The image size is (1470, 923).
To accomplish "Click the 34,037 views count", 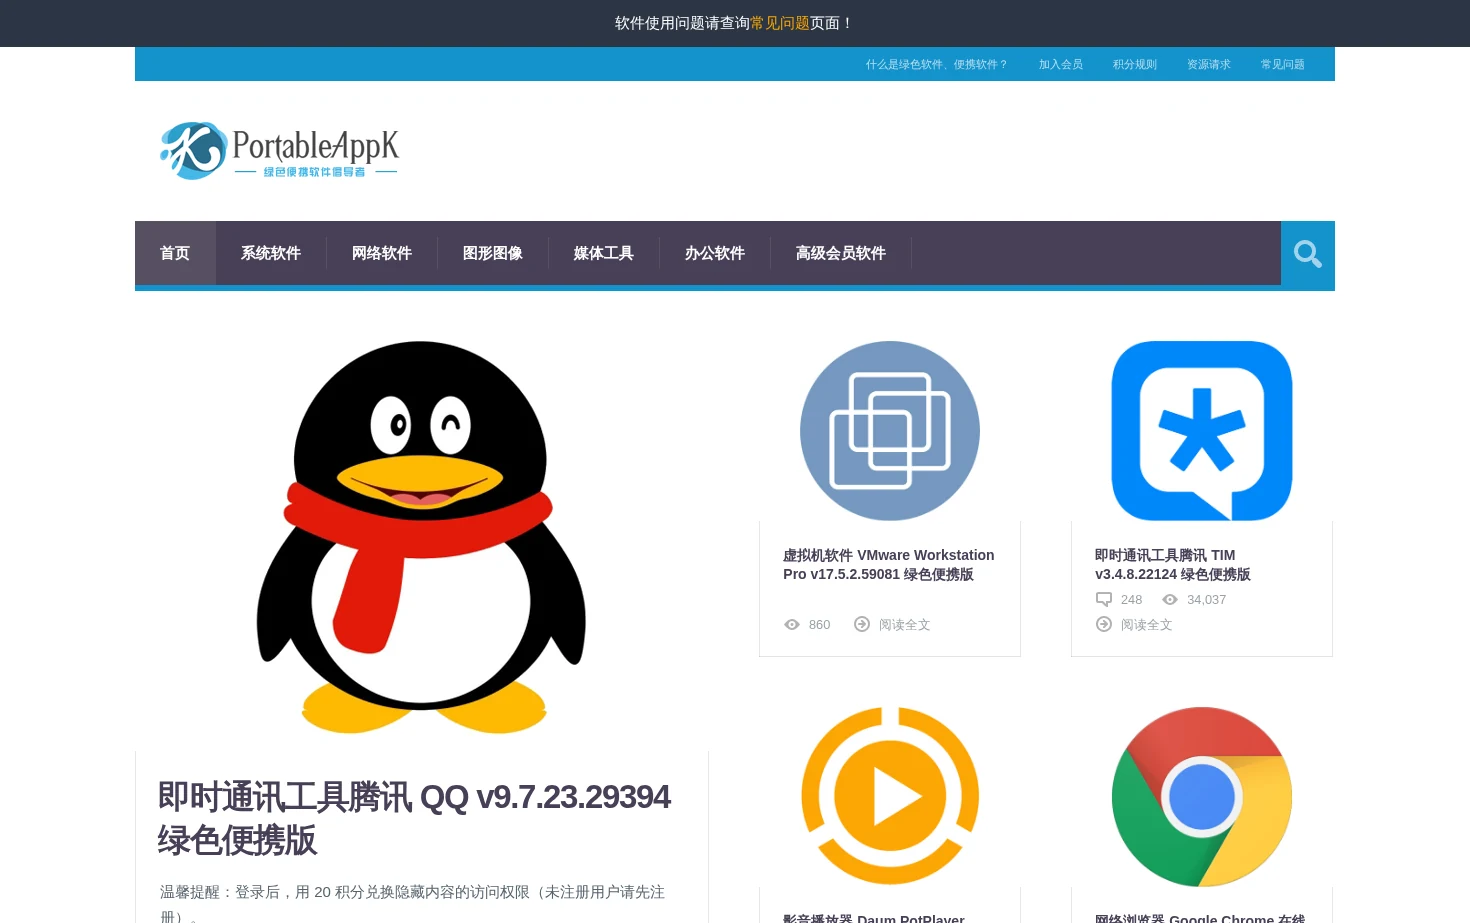I will [x=1207, y=600].
